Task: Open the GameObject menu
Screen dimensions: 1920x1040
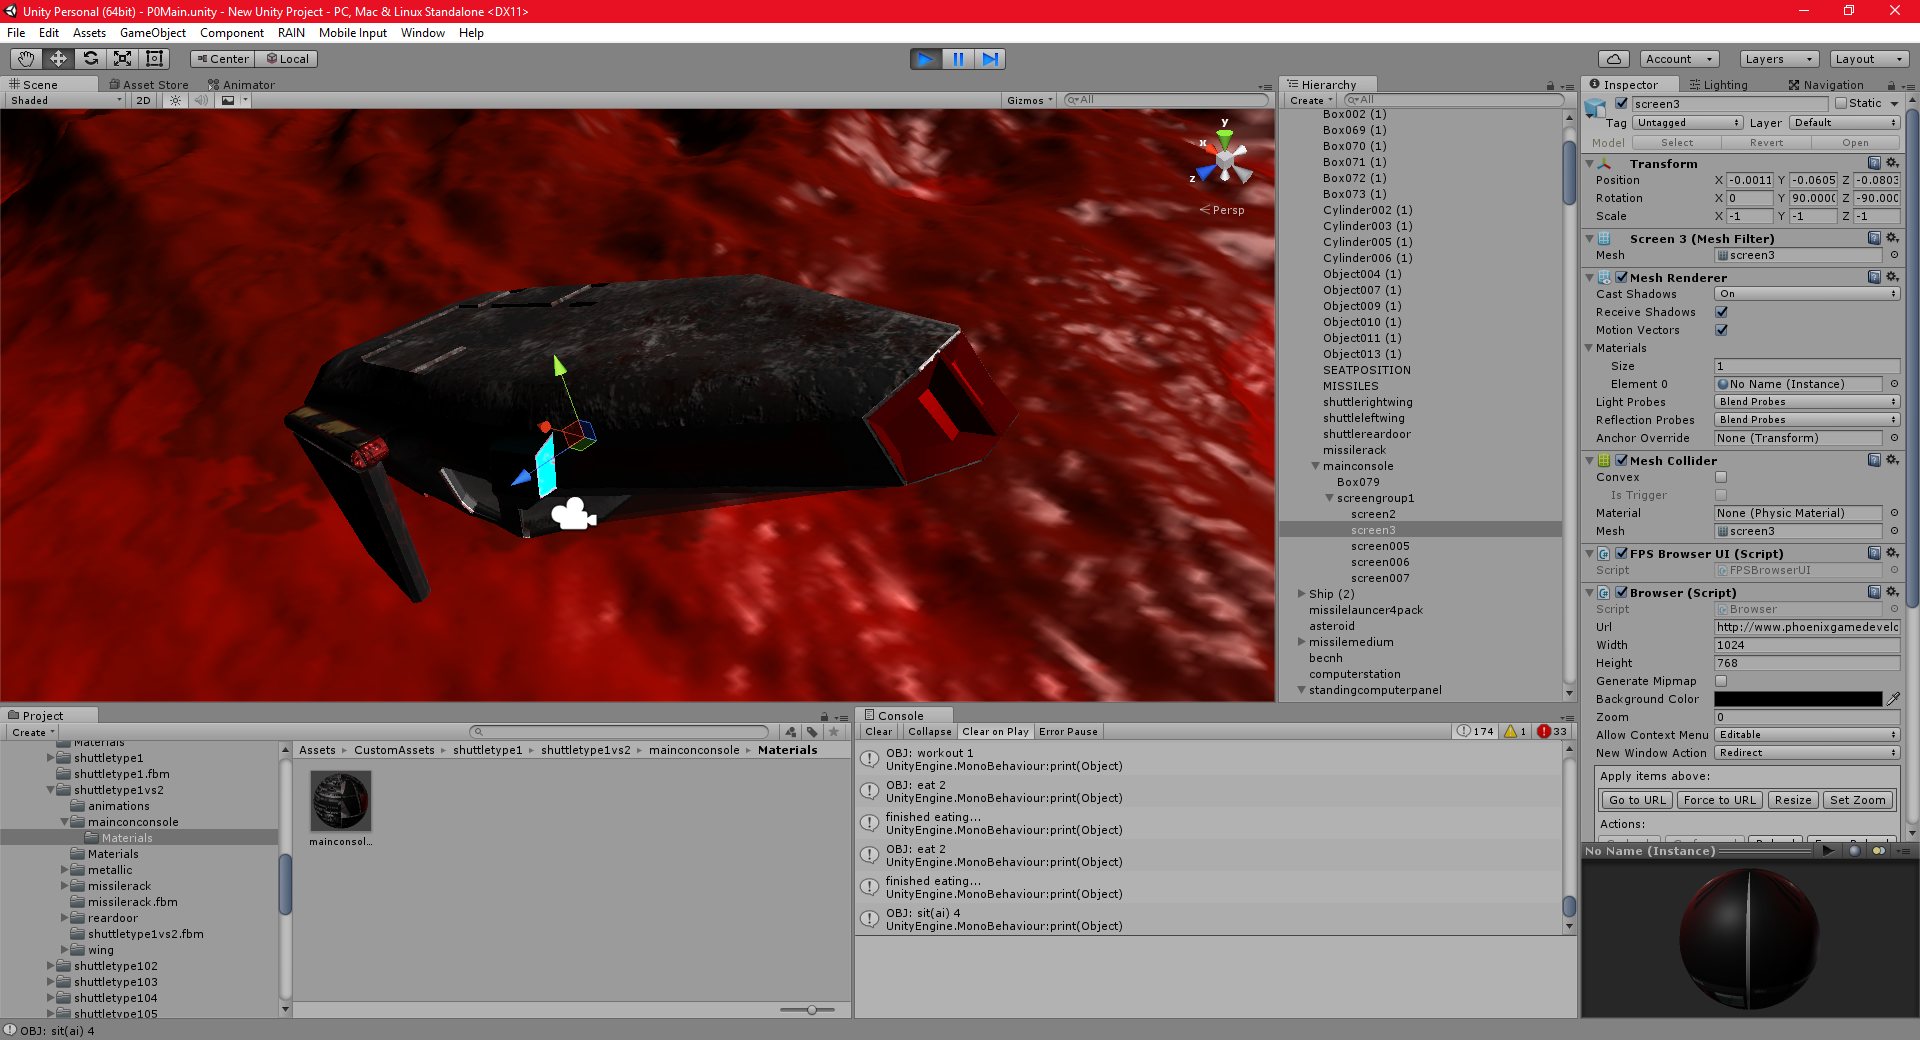Action: [x=152, y=33]
